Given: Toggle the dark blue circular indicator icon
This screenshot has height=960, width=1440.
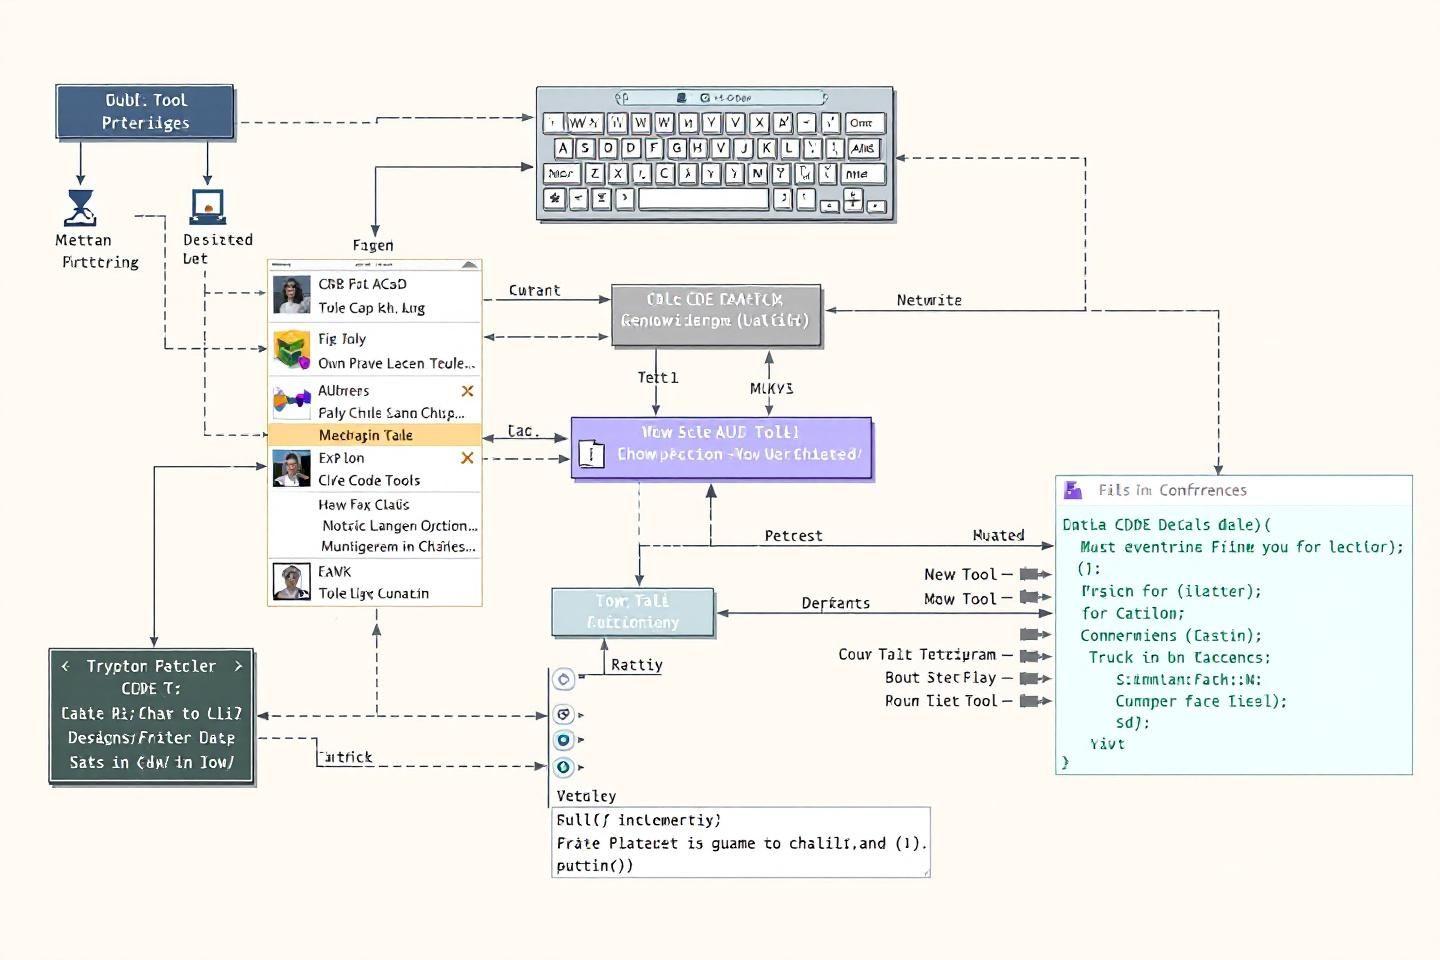Looking at the screenshot, I should click(565, 740).
